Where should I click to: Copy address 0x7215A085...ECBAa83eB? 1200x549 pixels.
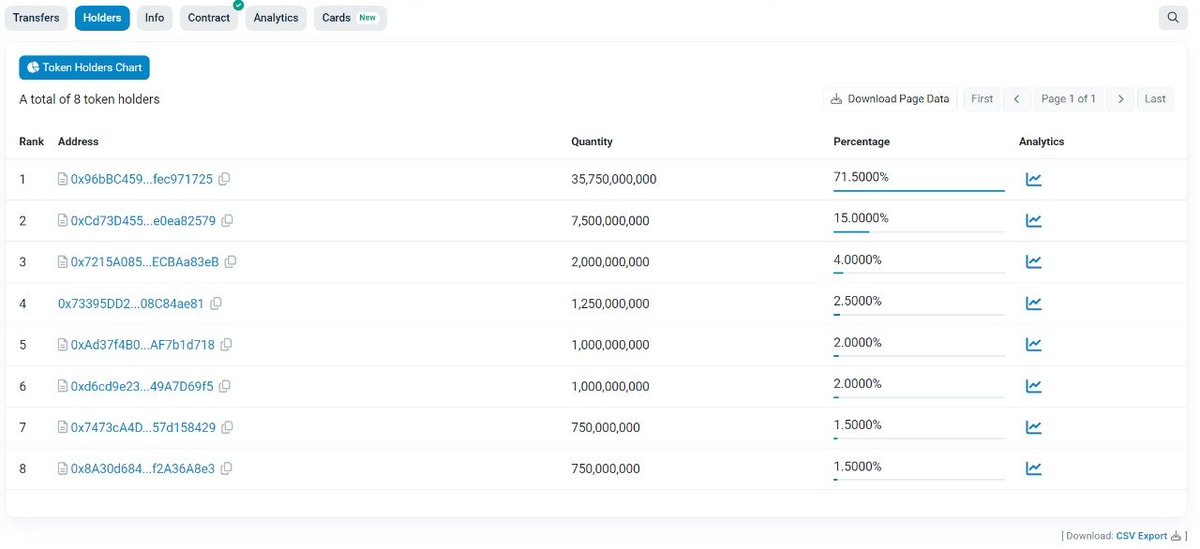coord(230,262)
